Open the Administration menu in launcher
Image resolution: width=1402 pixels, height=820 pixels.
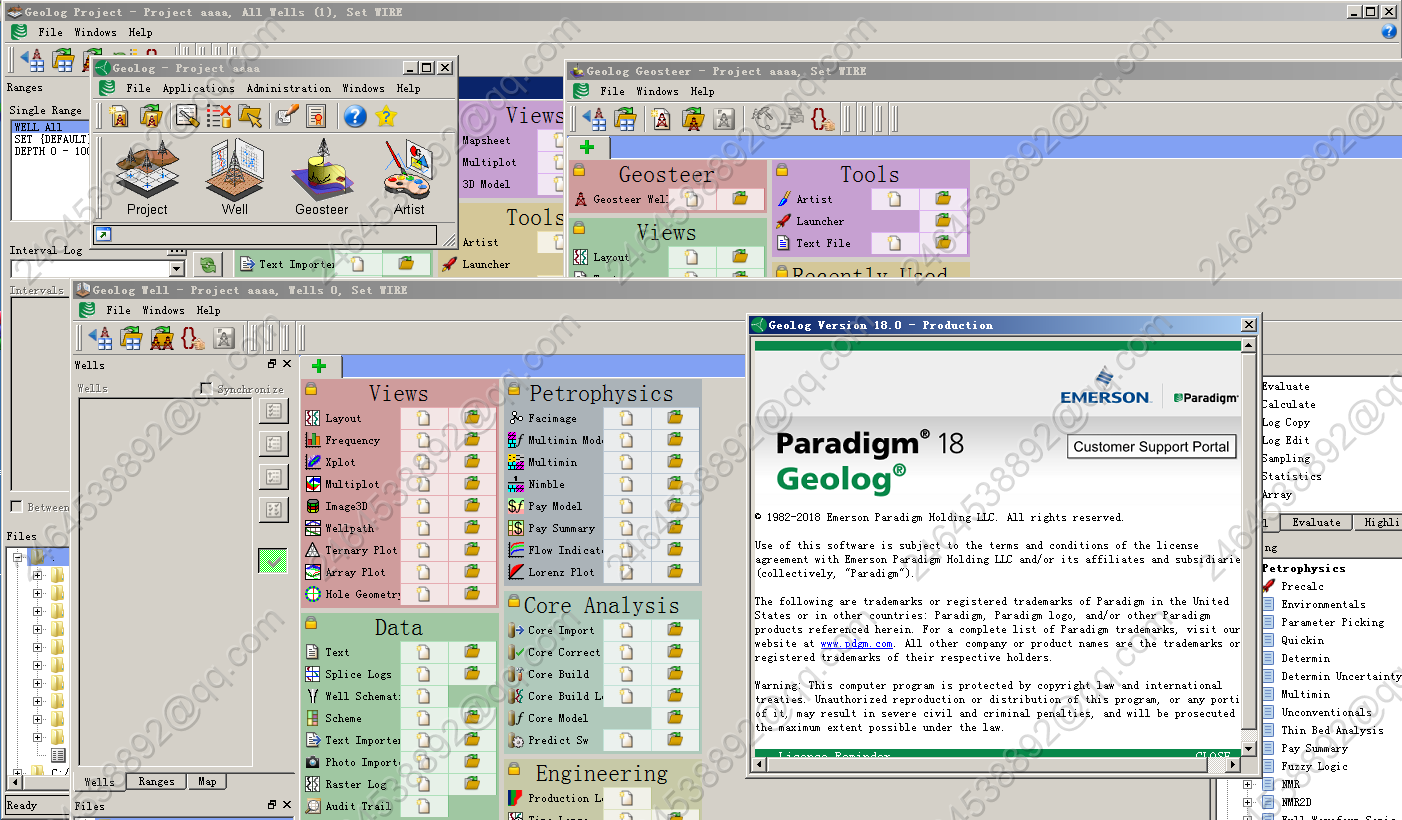click(x=288, y=88)
